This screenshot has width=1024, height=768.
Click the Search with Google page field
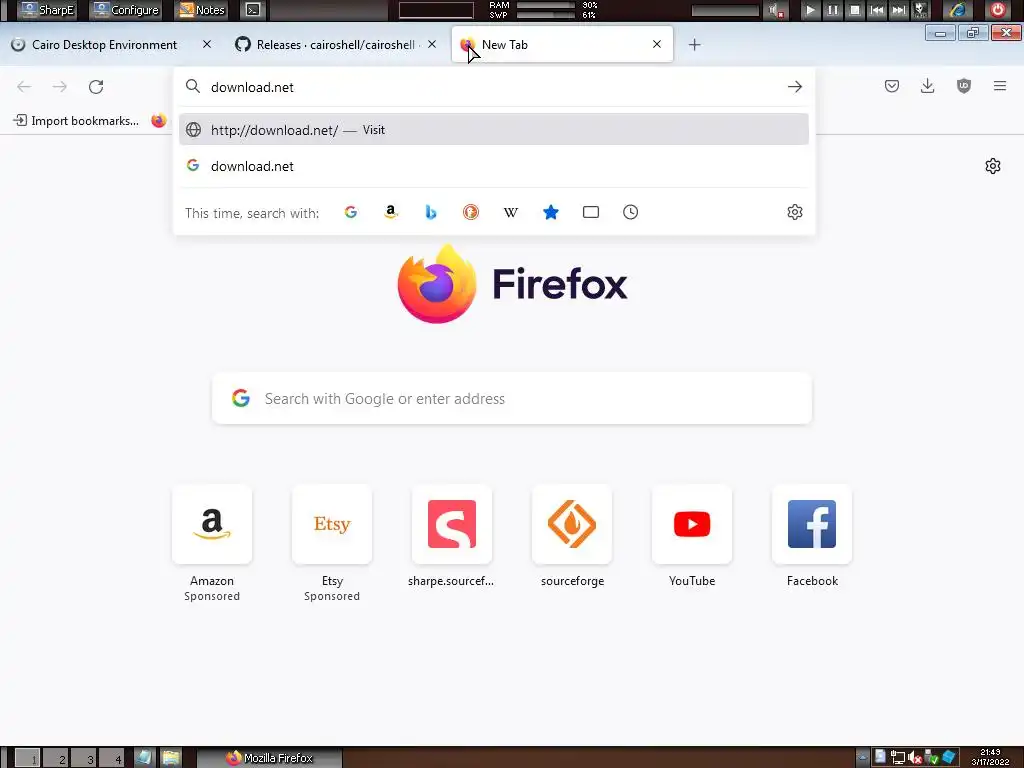click(512, 398)
